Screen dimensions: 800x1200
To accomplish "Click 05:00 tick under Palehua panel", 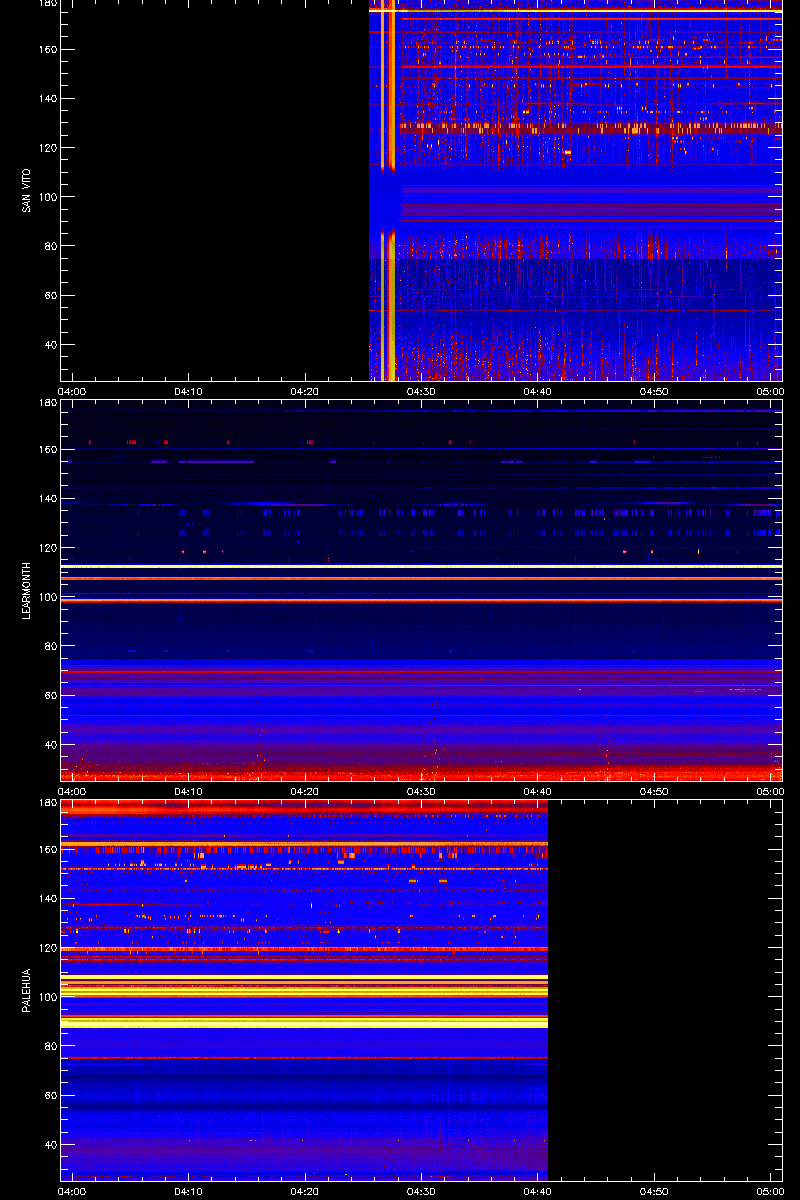I will click(770, 1191).
